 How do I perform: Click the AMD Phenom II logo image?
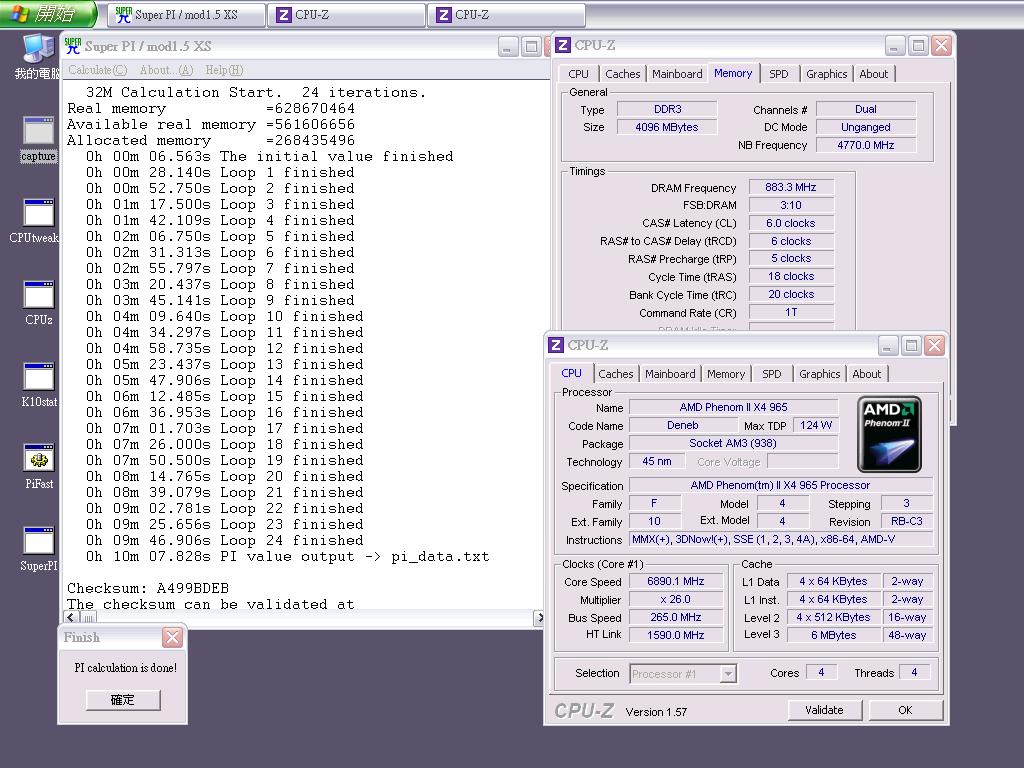click(x=889, y=434)
